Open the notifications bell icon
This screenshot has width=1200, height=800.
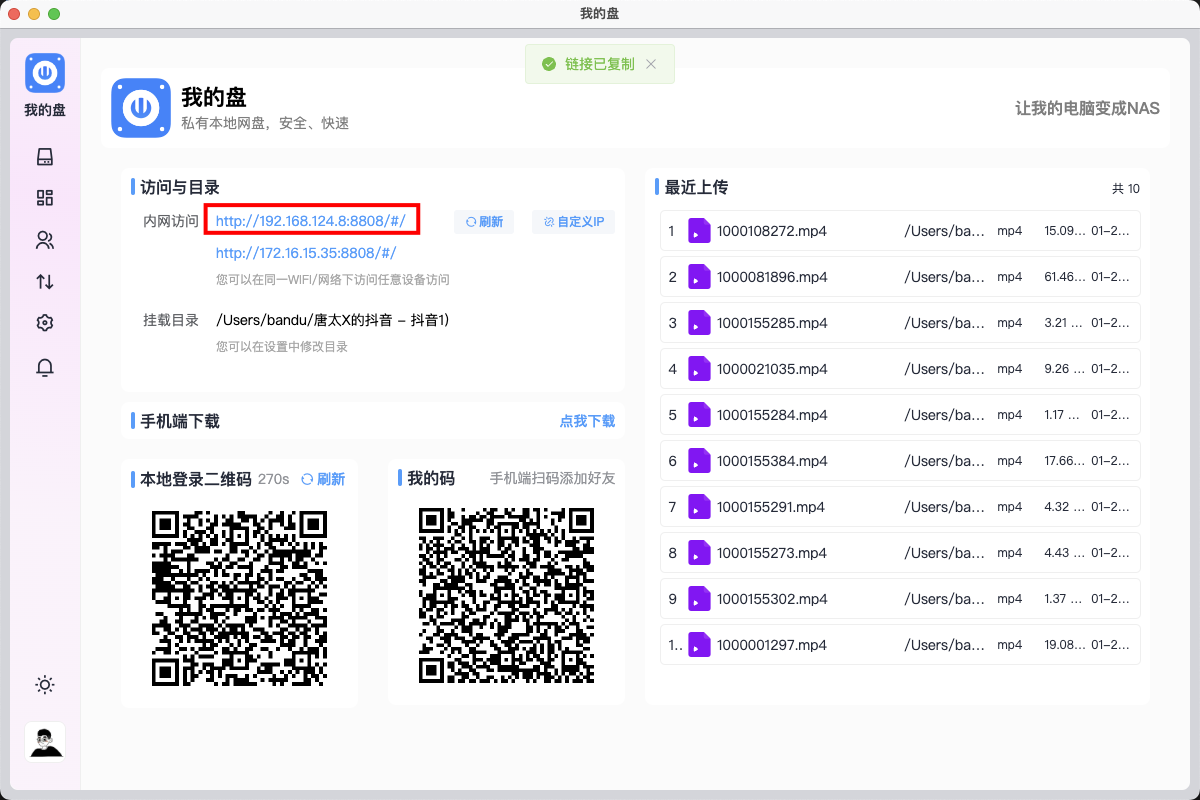(45, 367)
